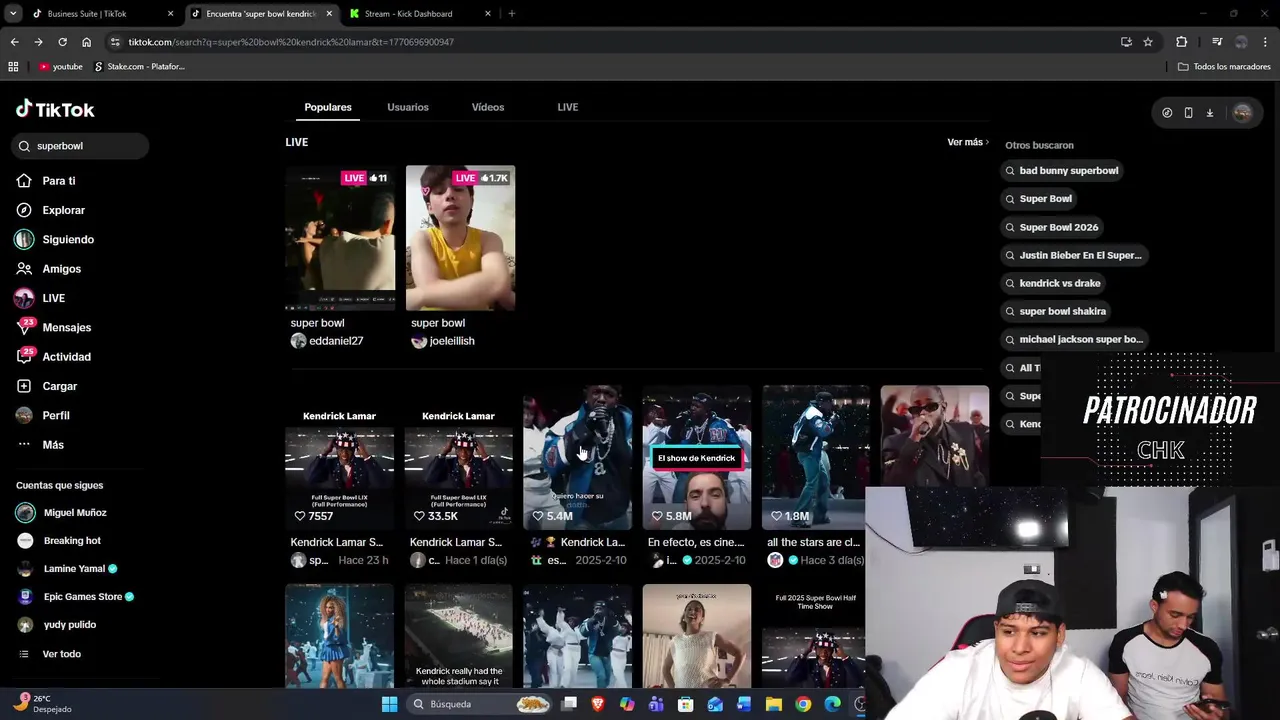Image resolution: width=1280 pixels, height=720 pixels.
Task: Open Chrome three-dot menu
Action: pyautogui.click(x=1266, y=42)
